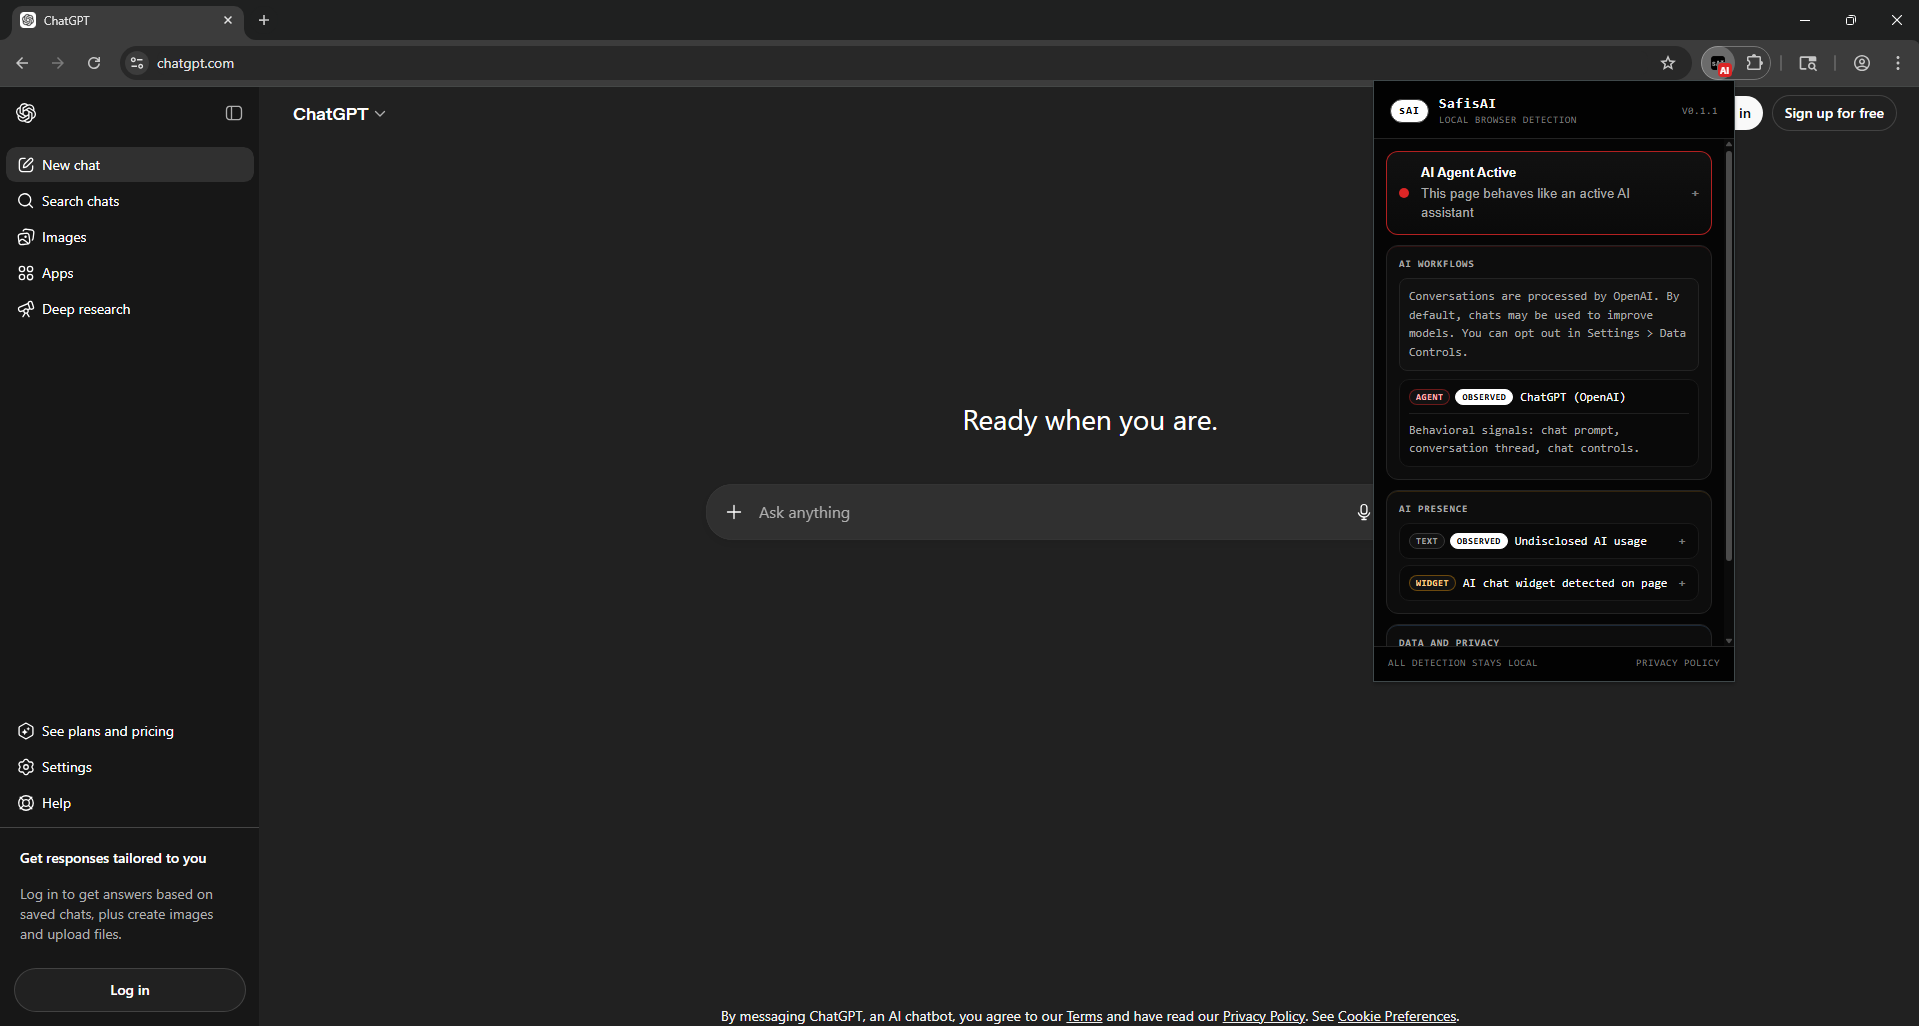This screenshot has height=1026, width=1919.
Task: Click the SafisAI popup scrollbar
Action: [x=1728, y=355]
